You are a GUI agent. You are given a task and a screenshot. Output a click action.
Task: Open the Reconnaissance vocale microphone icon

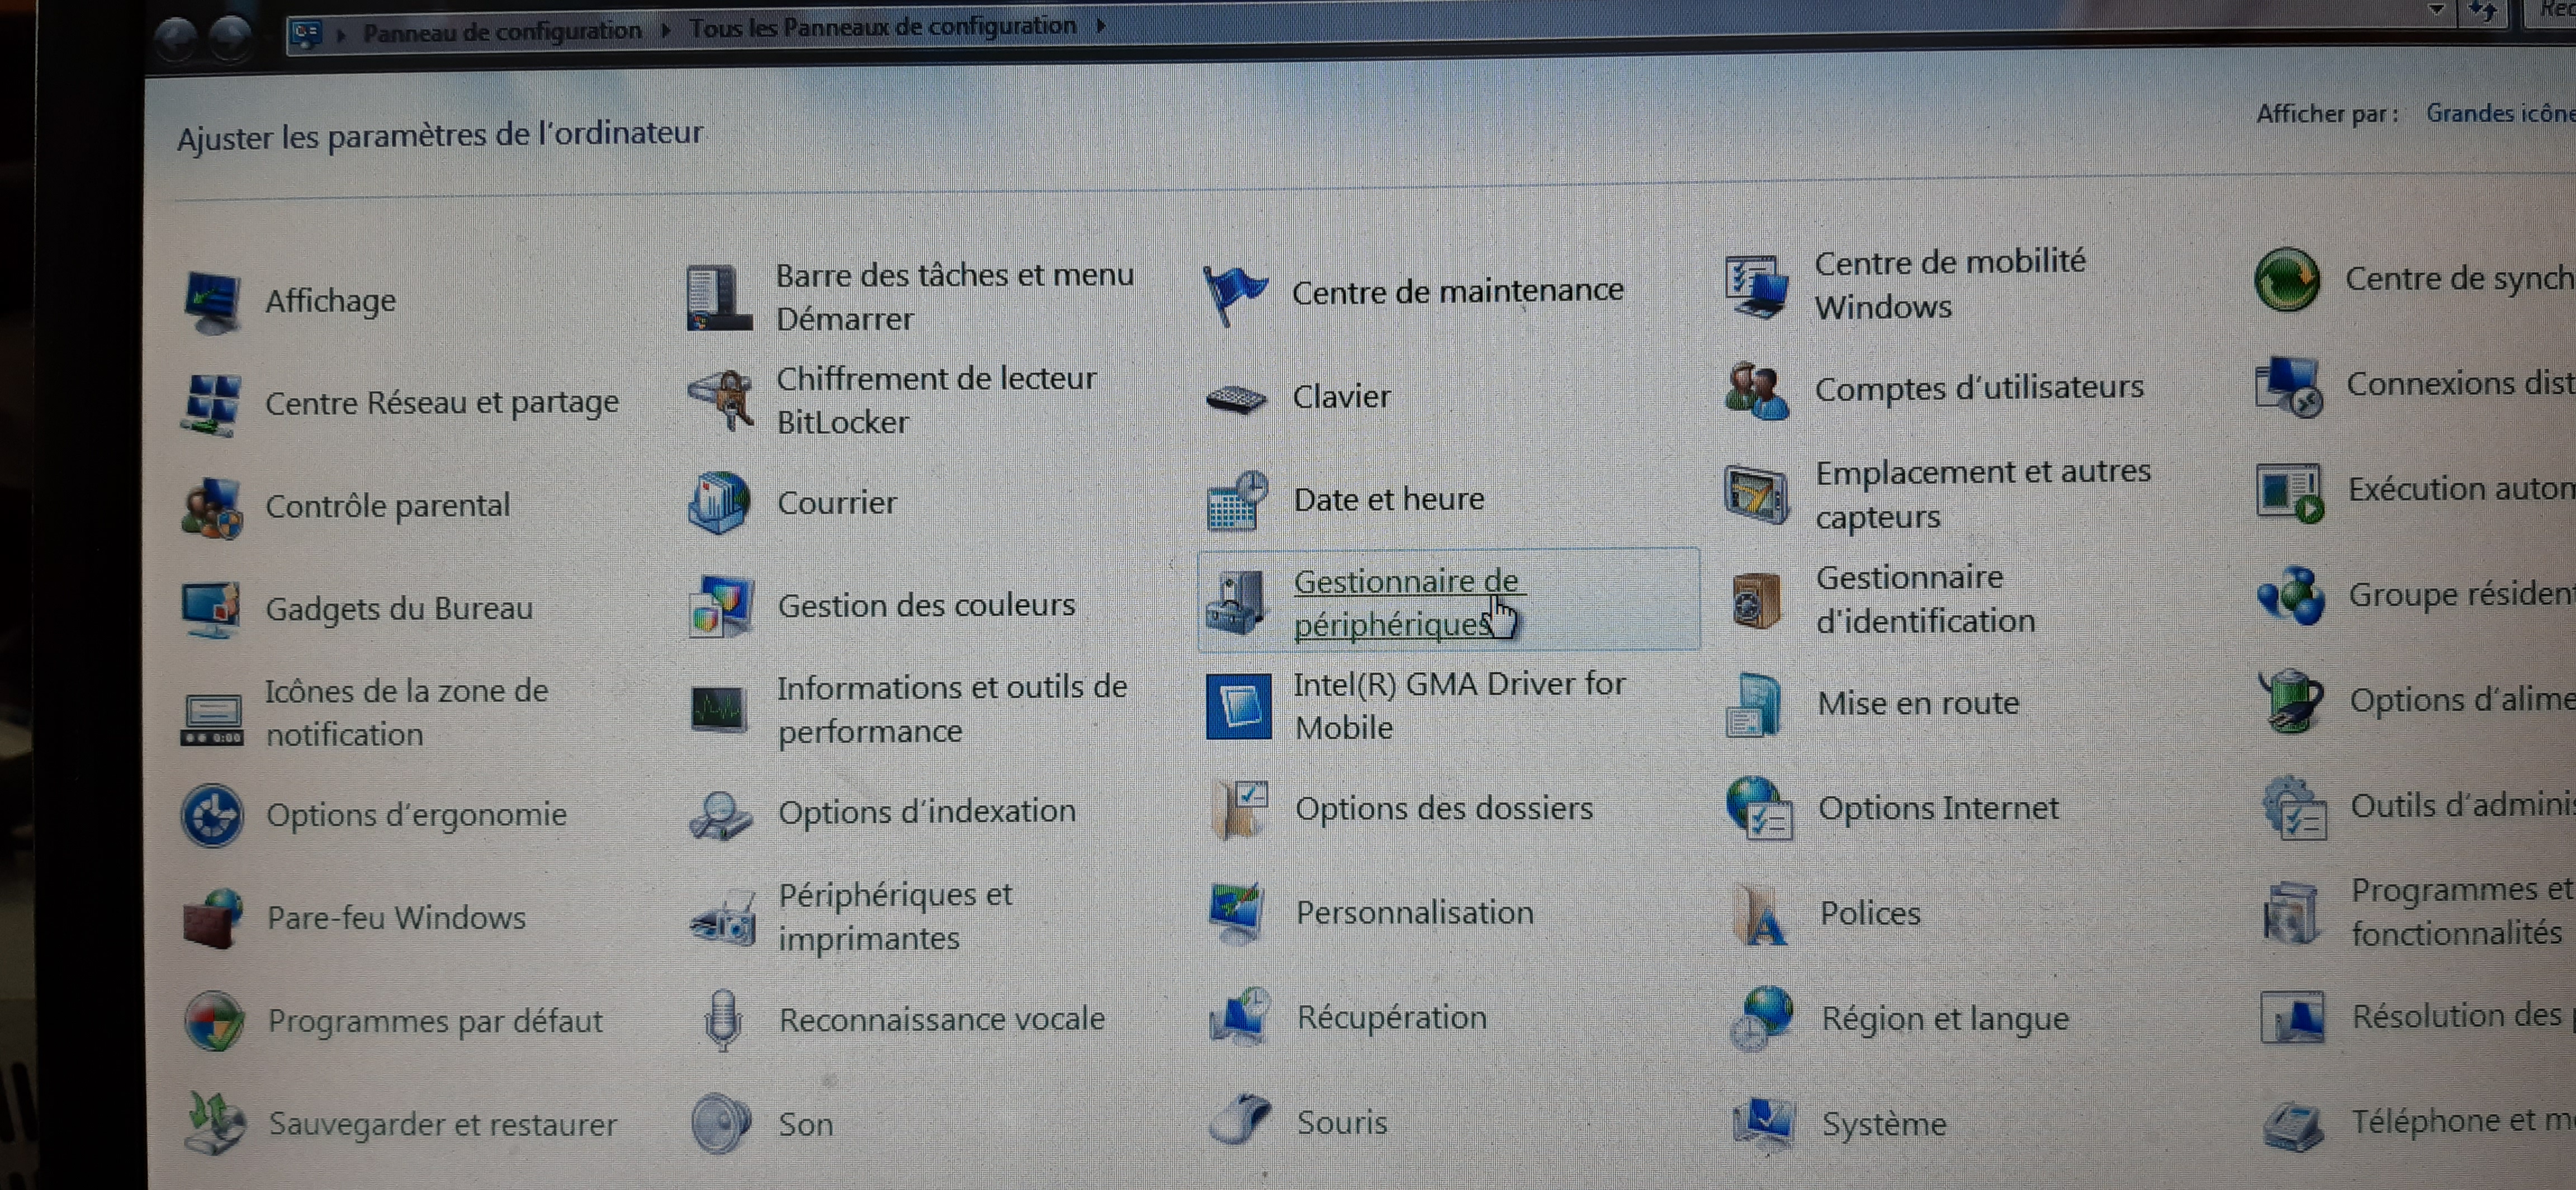722,1020
